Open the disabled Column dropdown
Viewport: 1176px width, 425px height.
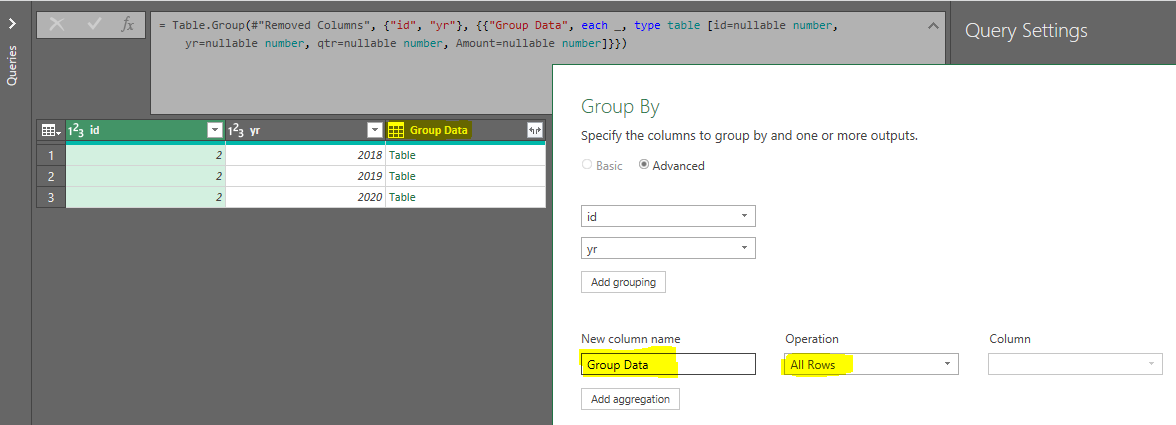click(x=1076, y=364)
